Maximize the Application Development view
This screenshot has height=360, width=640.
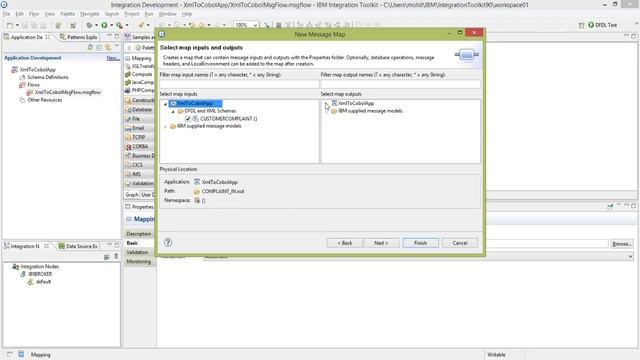[x=117, y=37]
